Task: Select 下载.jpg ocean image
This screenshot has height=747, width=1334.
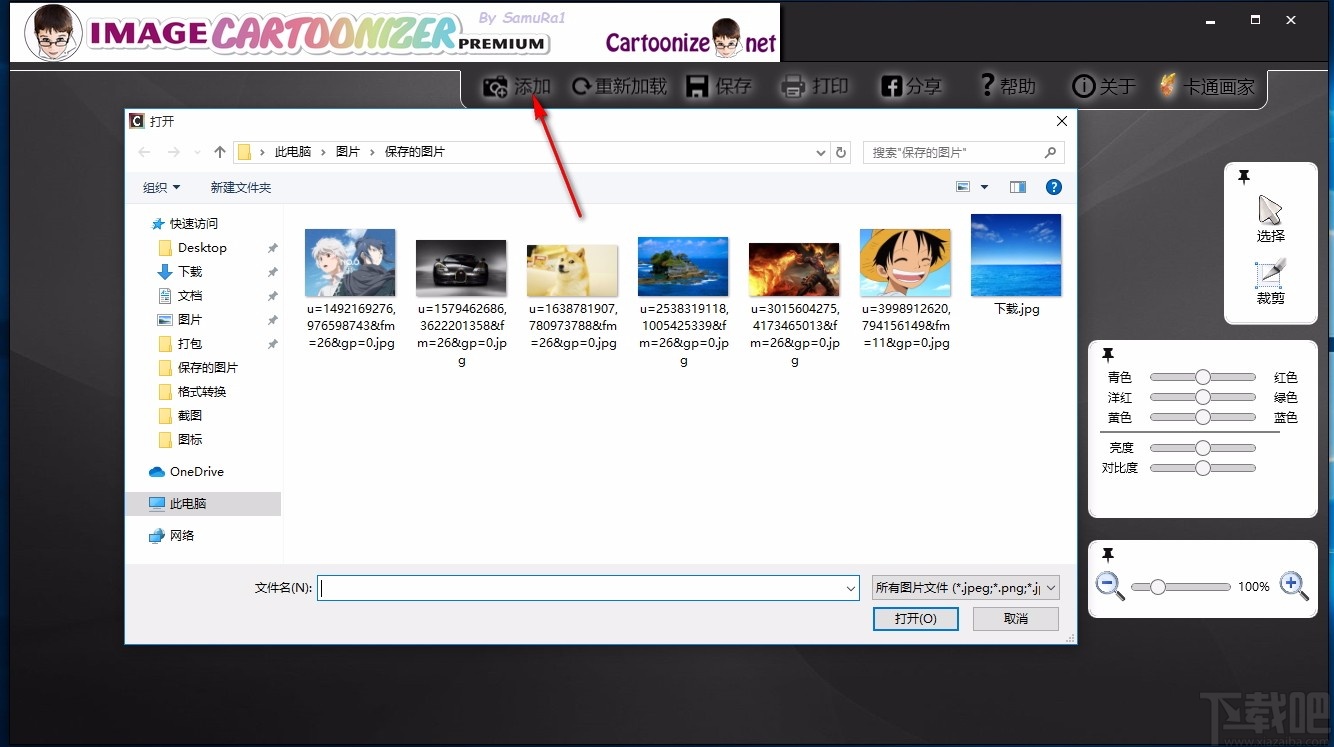Action: [1016, 255]
